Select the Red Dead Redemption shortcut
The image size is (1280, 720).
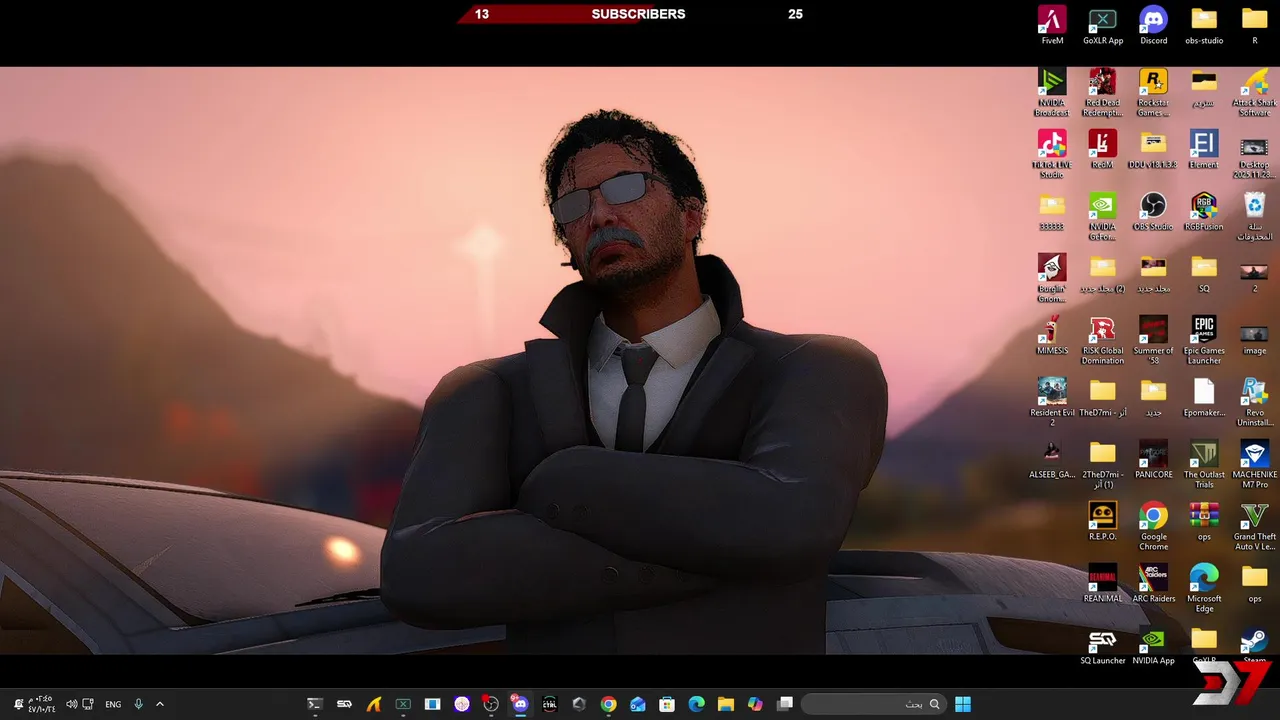(1103, 92)
